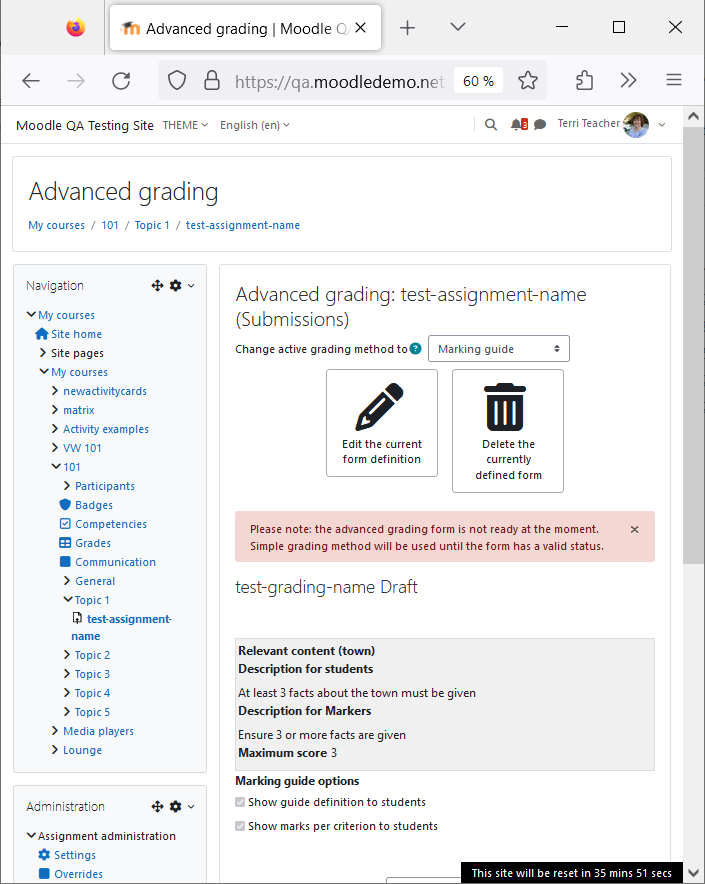Click the pencil Edit form definition icon
This screenshot has width=705, height=884.
[380, 407]
